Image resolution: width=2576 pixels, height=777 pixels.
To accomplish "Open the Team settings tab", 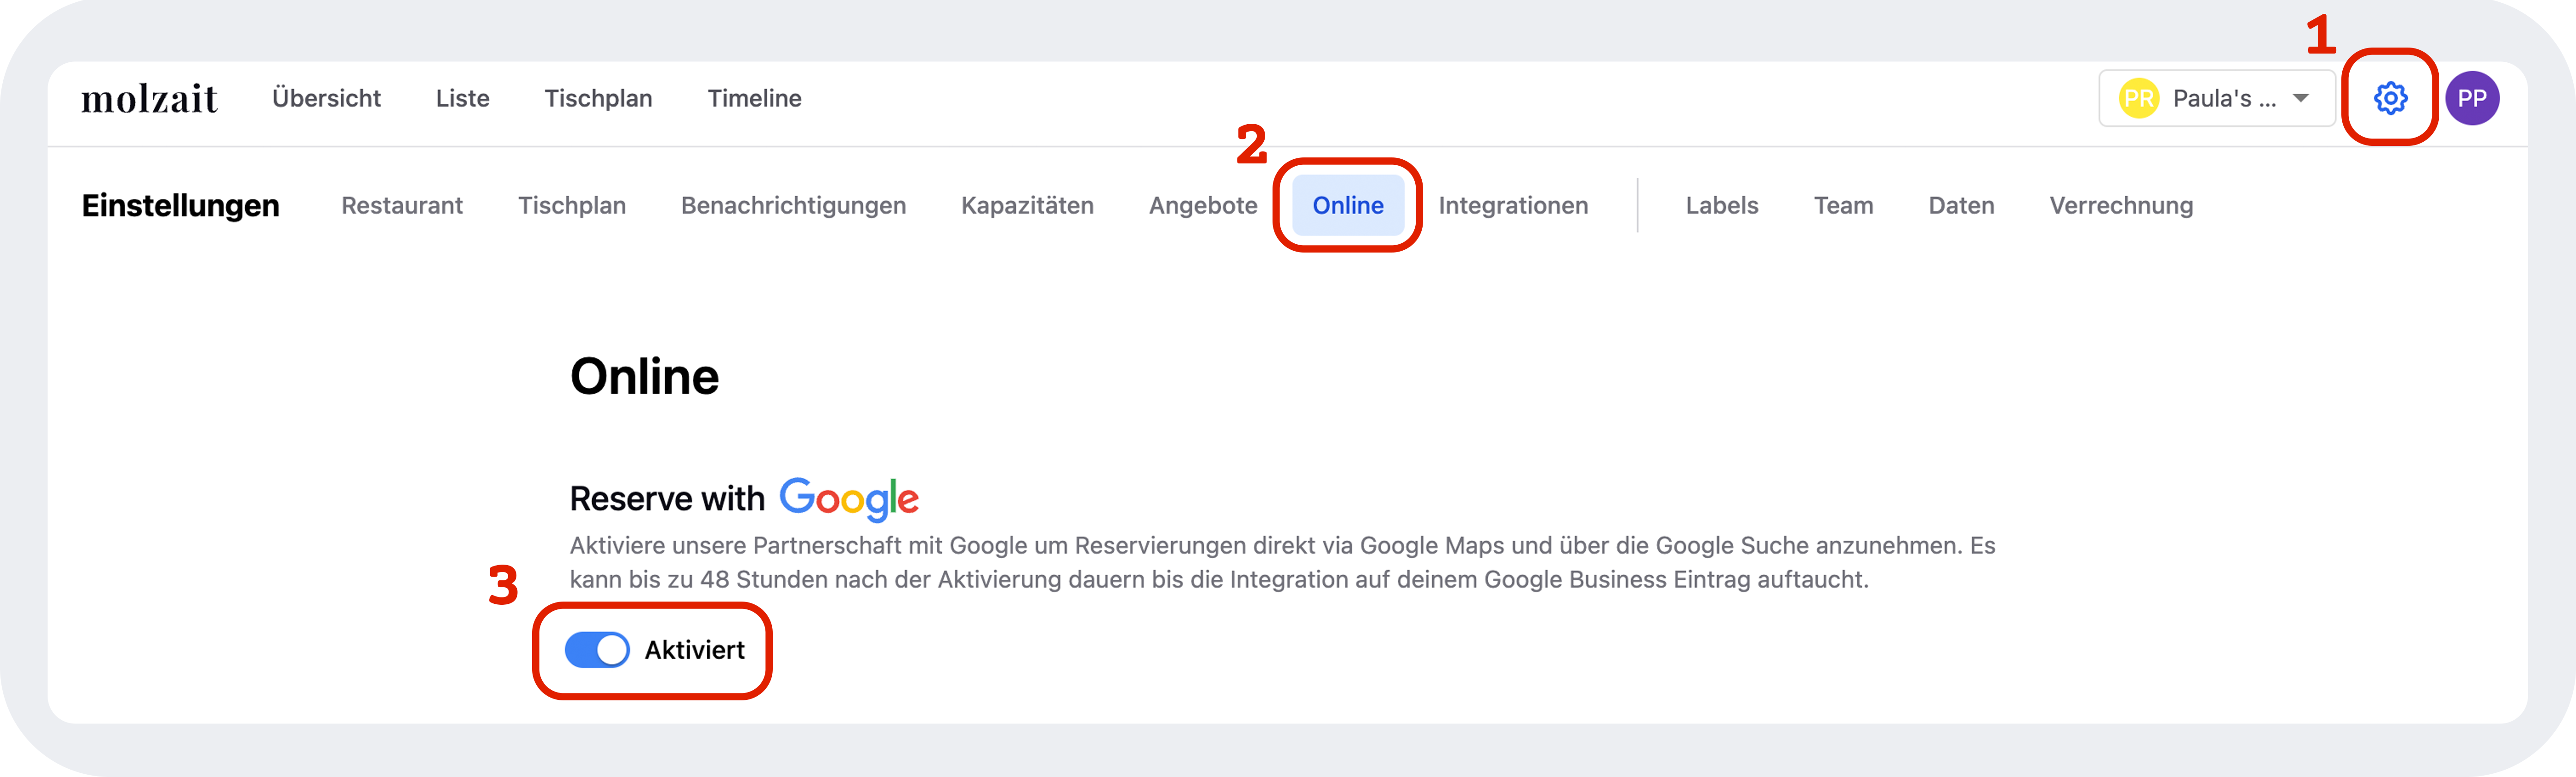I will (1843, 205).
